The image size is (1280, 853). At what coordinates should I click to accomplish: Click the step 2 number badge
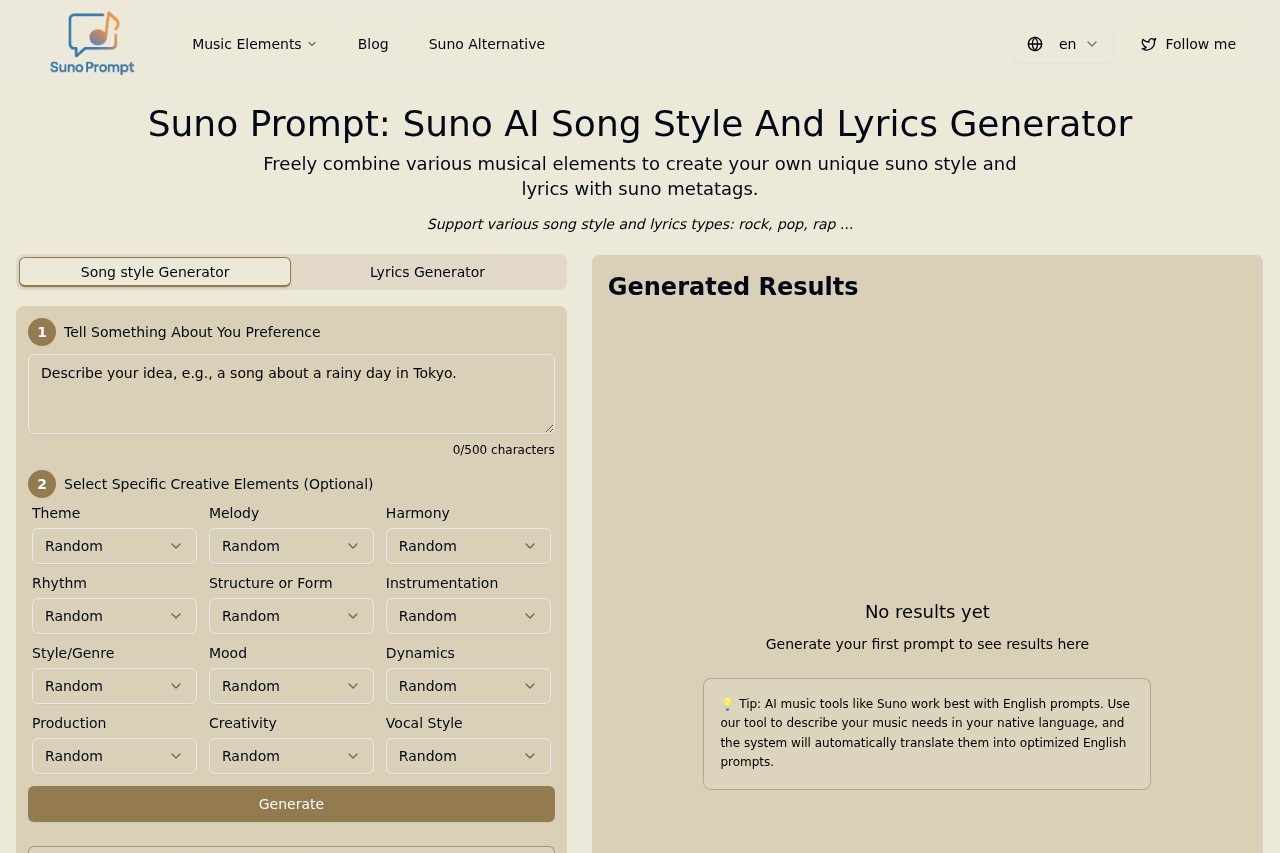(42, 484)
